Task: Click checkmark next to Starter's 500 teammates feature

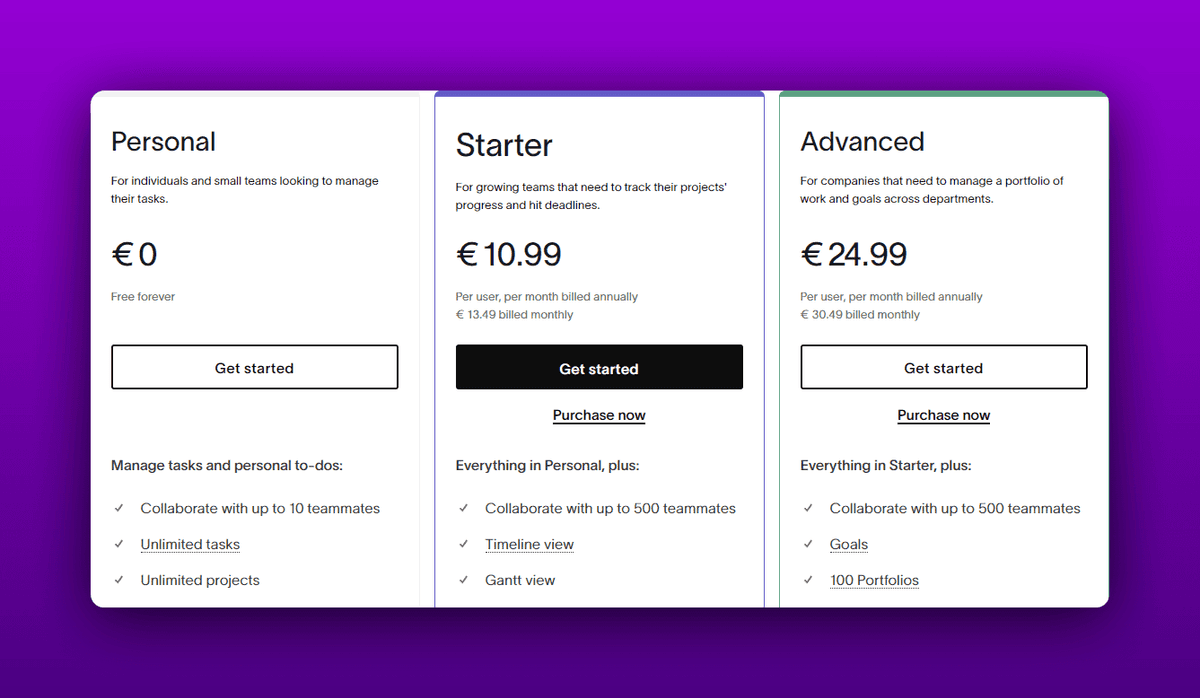Action: coord(464,508)
